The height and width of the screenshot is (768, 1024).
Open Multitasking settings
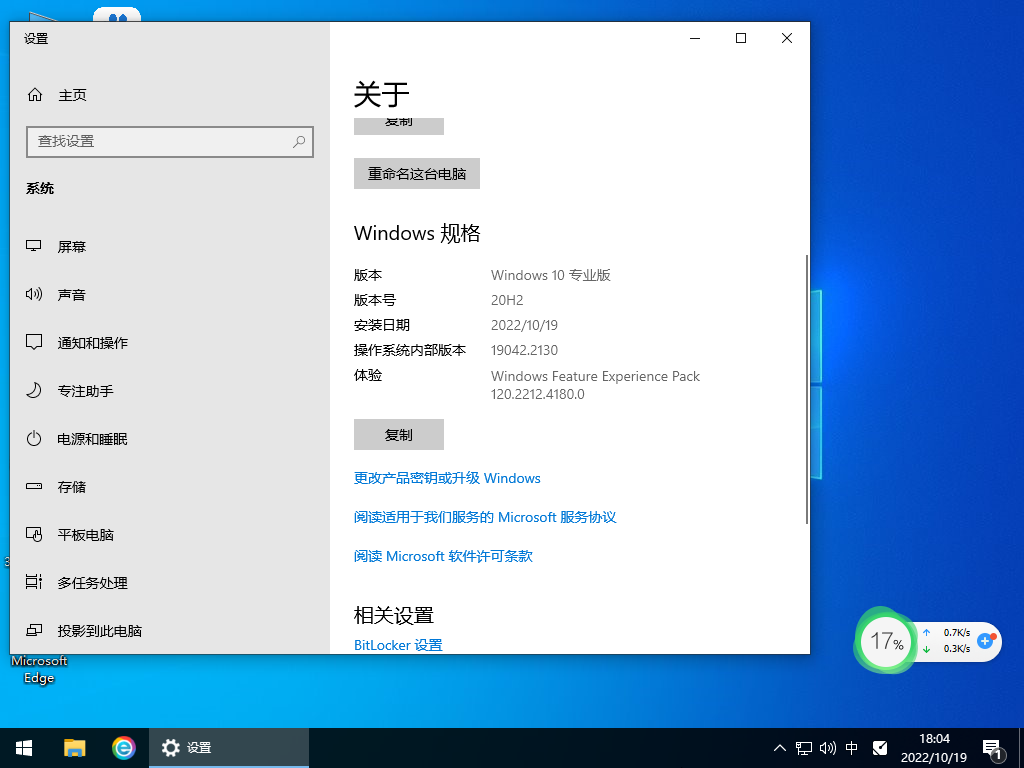click(90, 582)
